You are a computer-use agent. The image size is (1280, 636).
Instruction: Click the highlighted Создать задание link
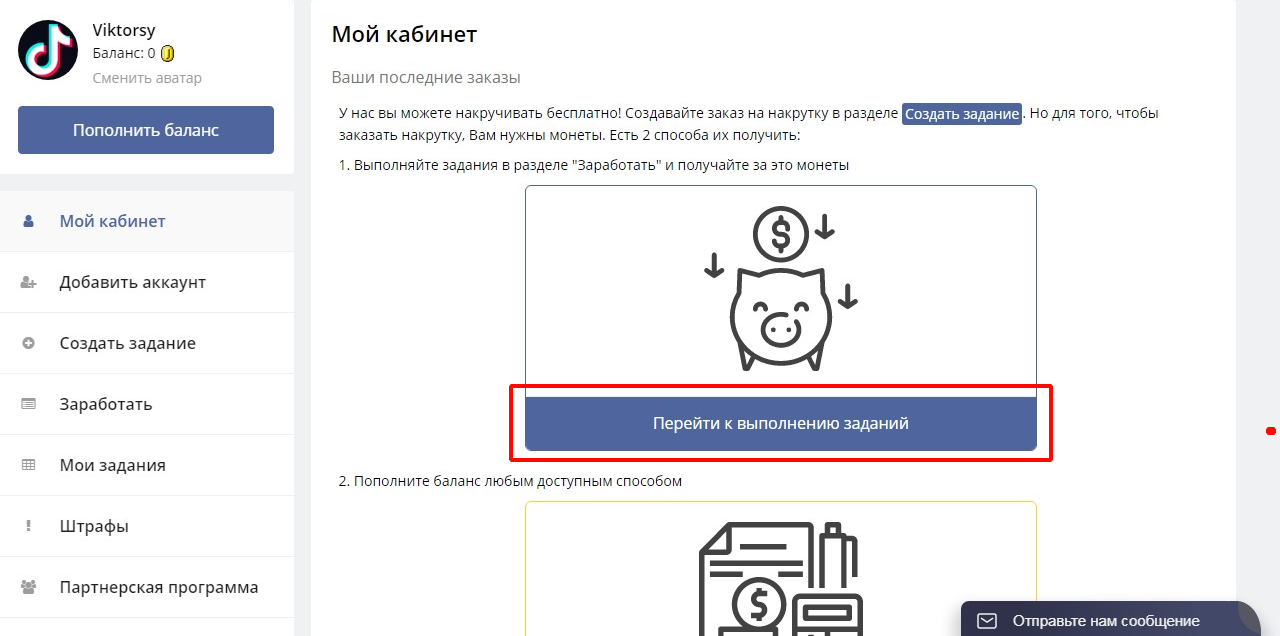click(962, 114)
